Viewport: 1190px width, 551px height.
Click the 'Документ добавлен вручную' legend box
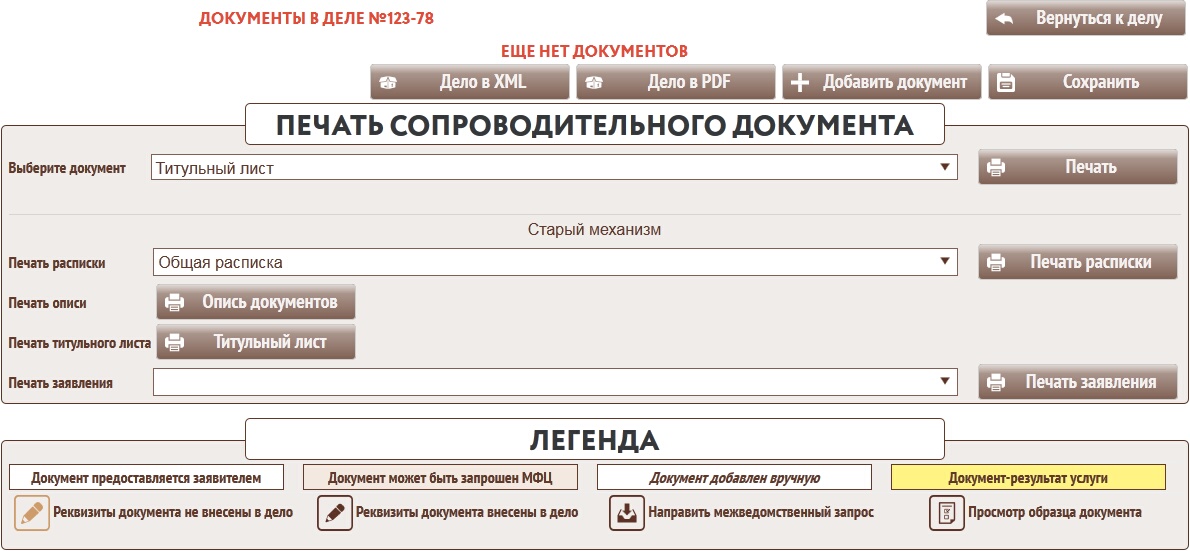coord(734,478)
